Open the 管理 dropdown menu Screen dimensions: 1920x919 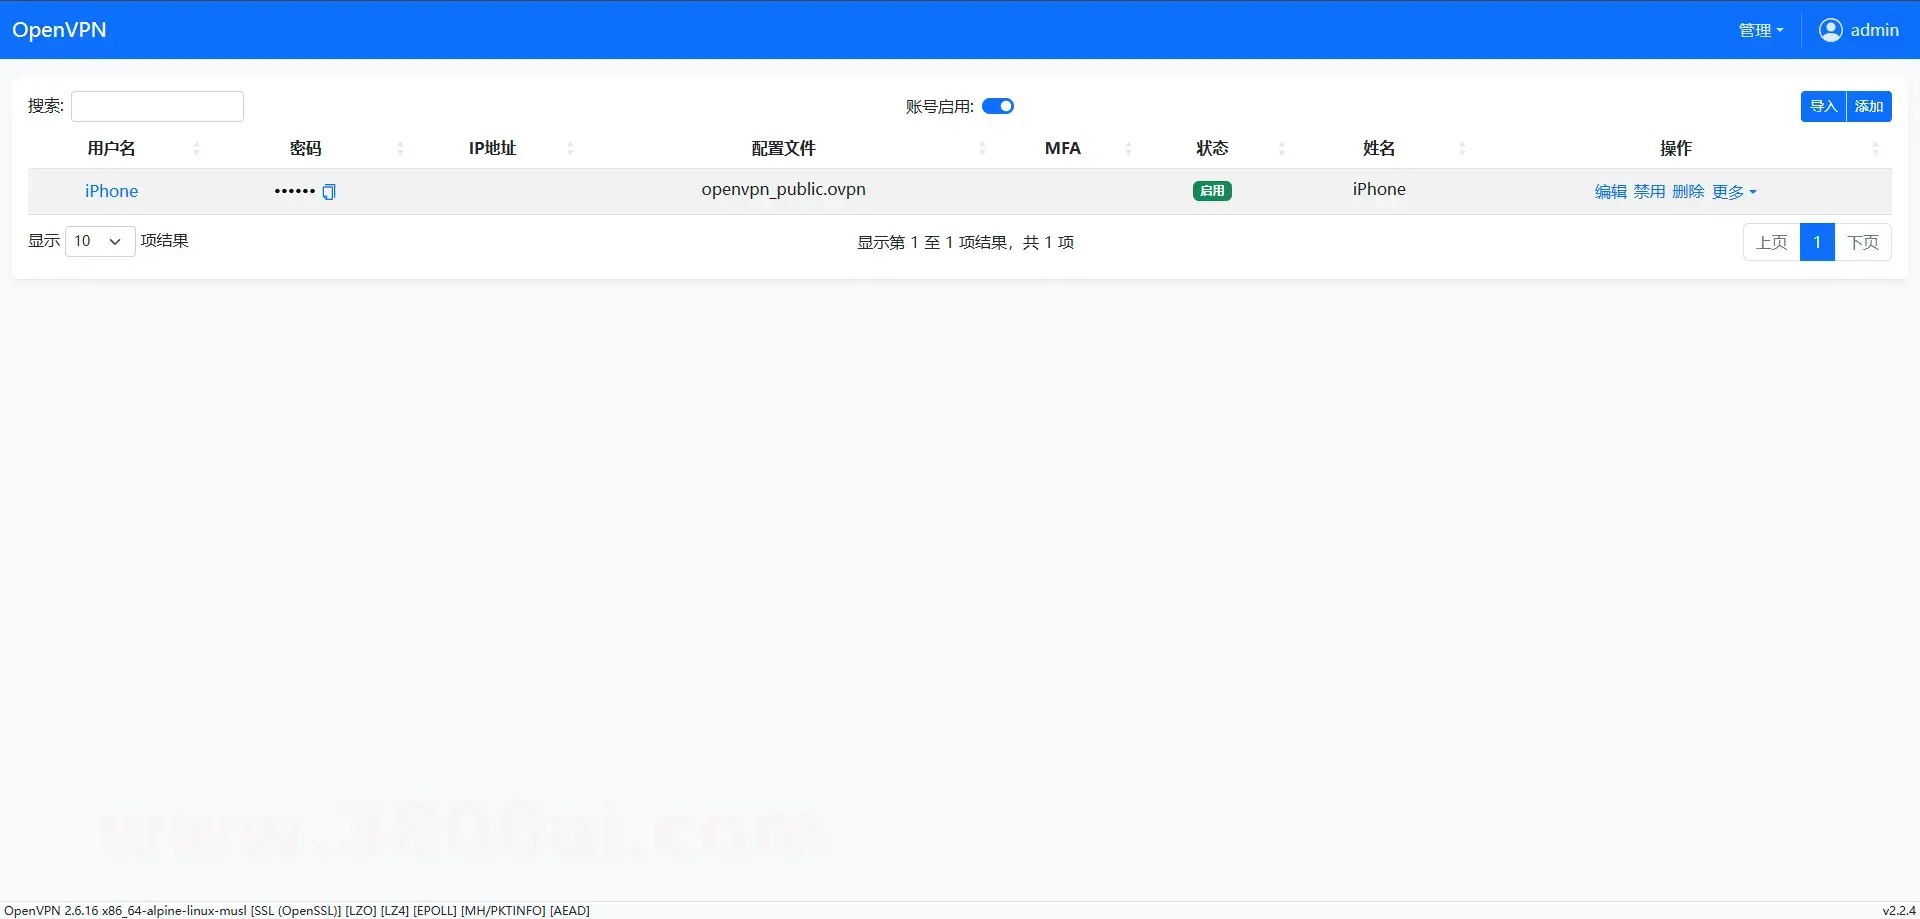1760,31
